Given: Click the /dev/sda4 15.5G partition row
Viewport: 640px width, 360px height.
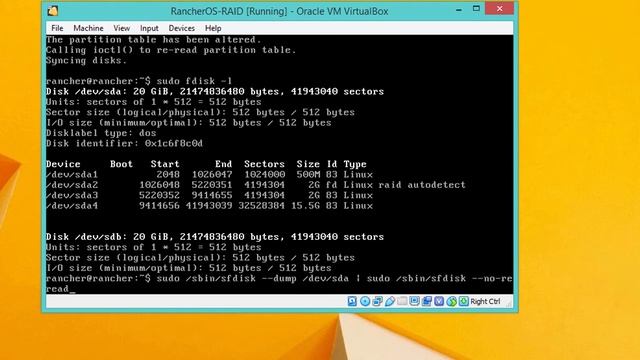Looking at the screenshot, I should pyautogui.click(x=209, y=206).
